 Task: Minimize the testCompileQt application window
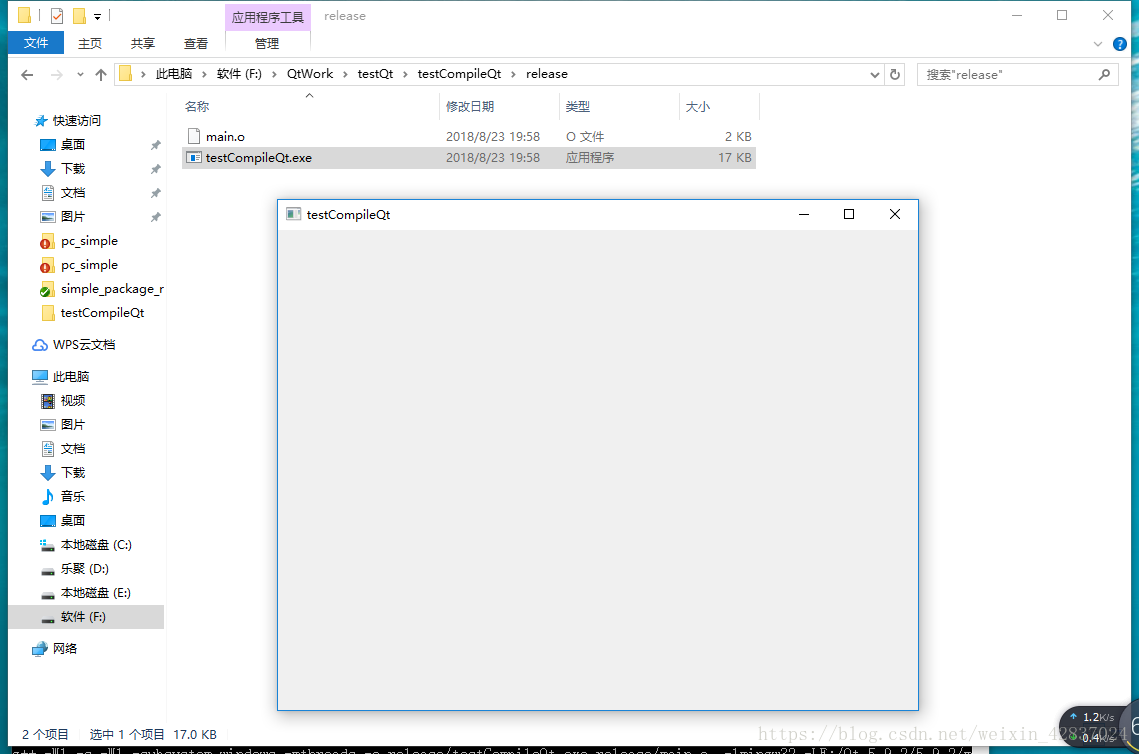coord(803,214)
